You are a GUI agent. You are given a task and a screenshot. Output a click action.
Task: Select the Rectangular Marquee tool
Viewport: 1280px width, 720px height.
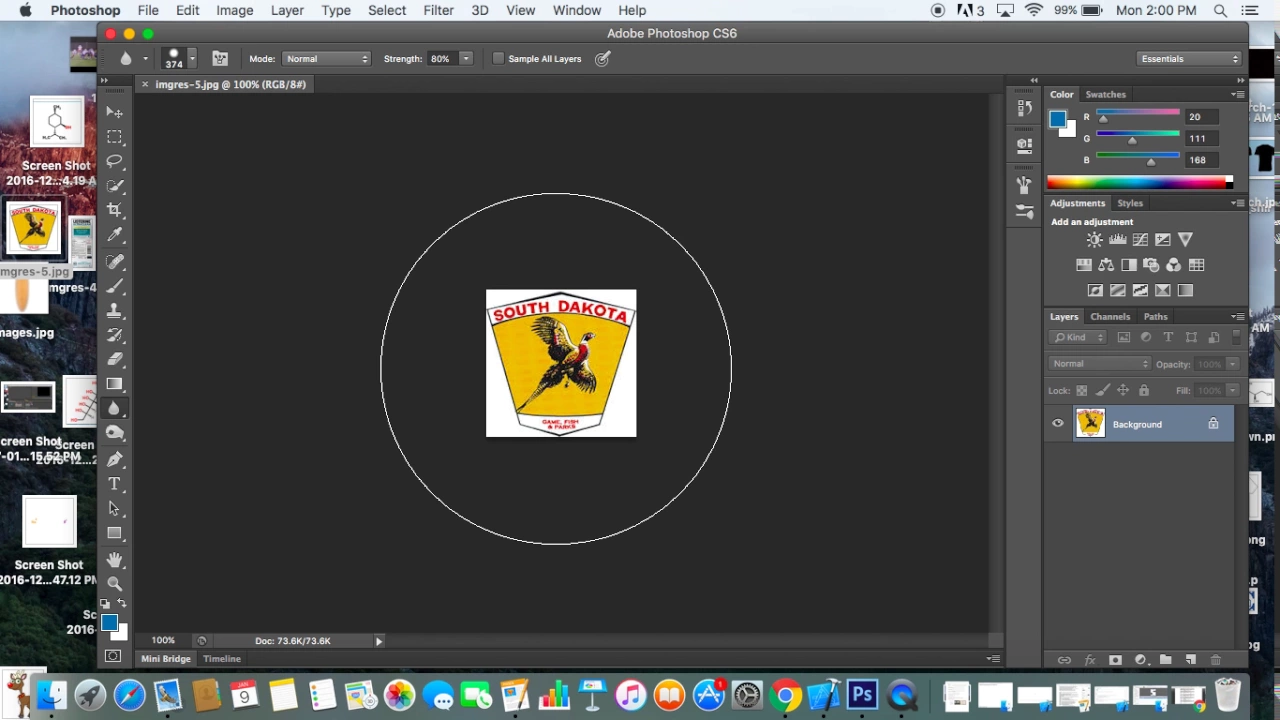pos(114,137)
